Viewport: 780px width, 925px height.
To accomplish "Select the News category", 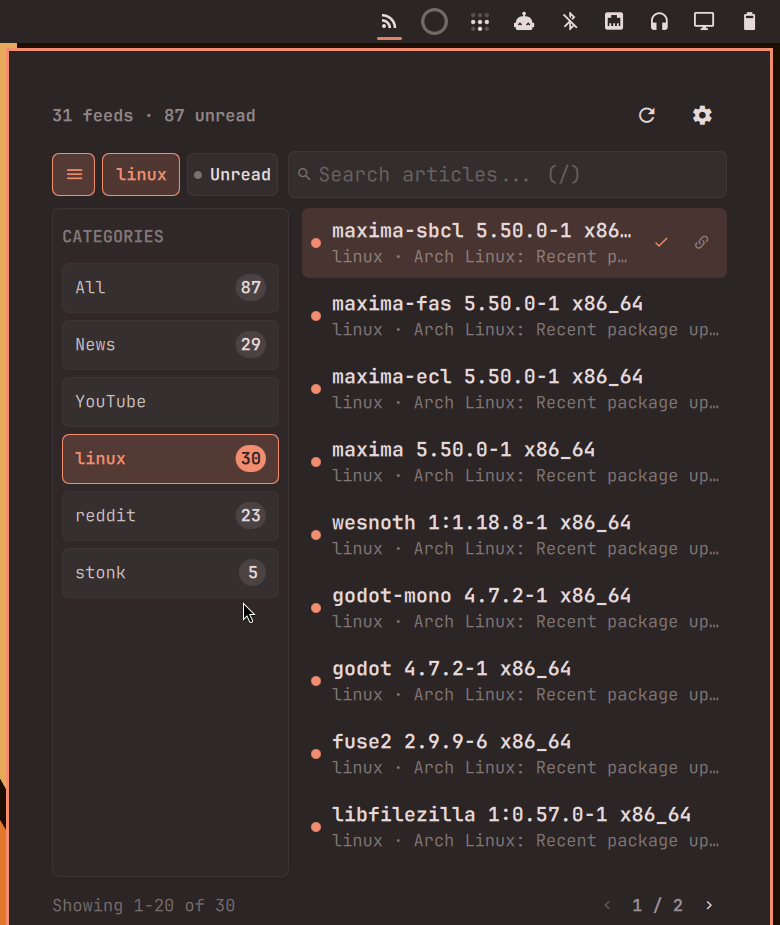I will coord(171,345).
